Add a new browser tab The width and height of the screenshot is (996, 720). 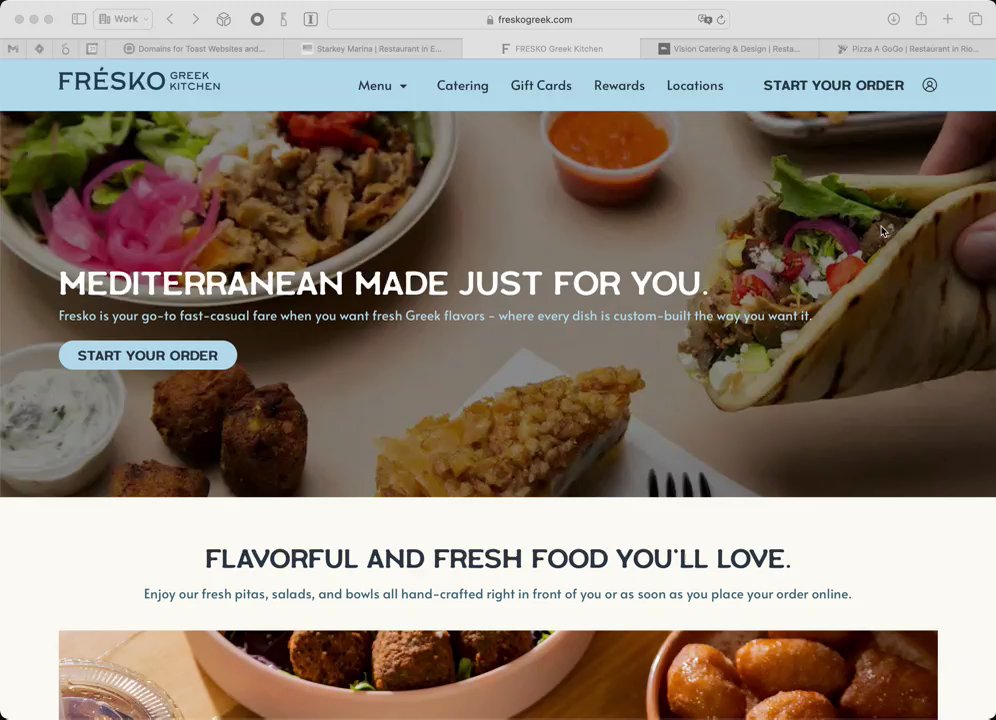pos(948,19)
